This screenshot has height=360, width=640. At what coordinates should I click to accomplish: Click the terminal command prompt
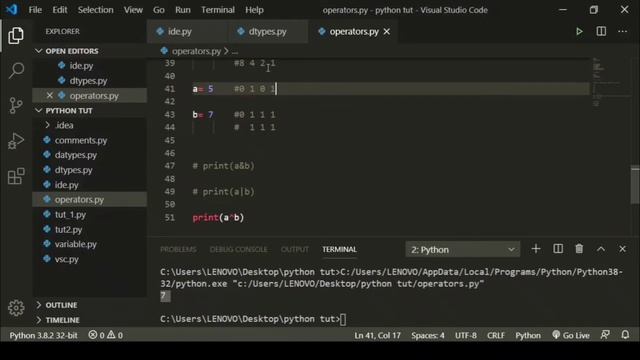pyautogui.click(x=253, y=319)
